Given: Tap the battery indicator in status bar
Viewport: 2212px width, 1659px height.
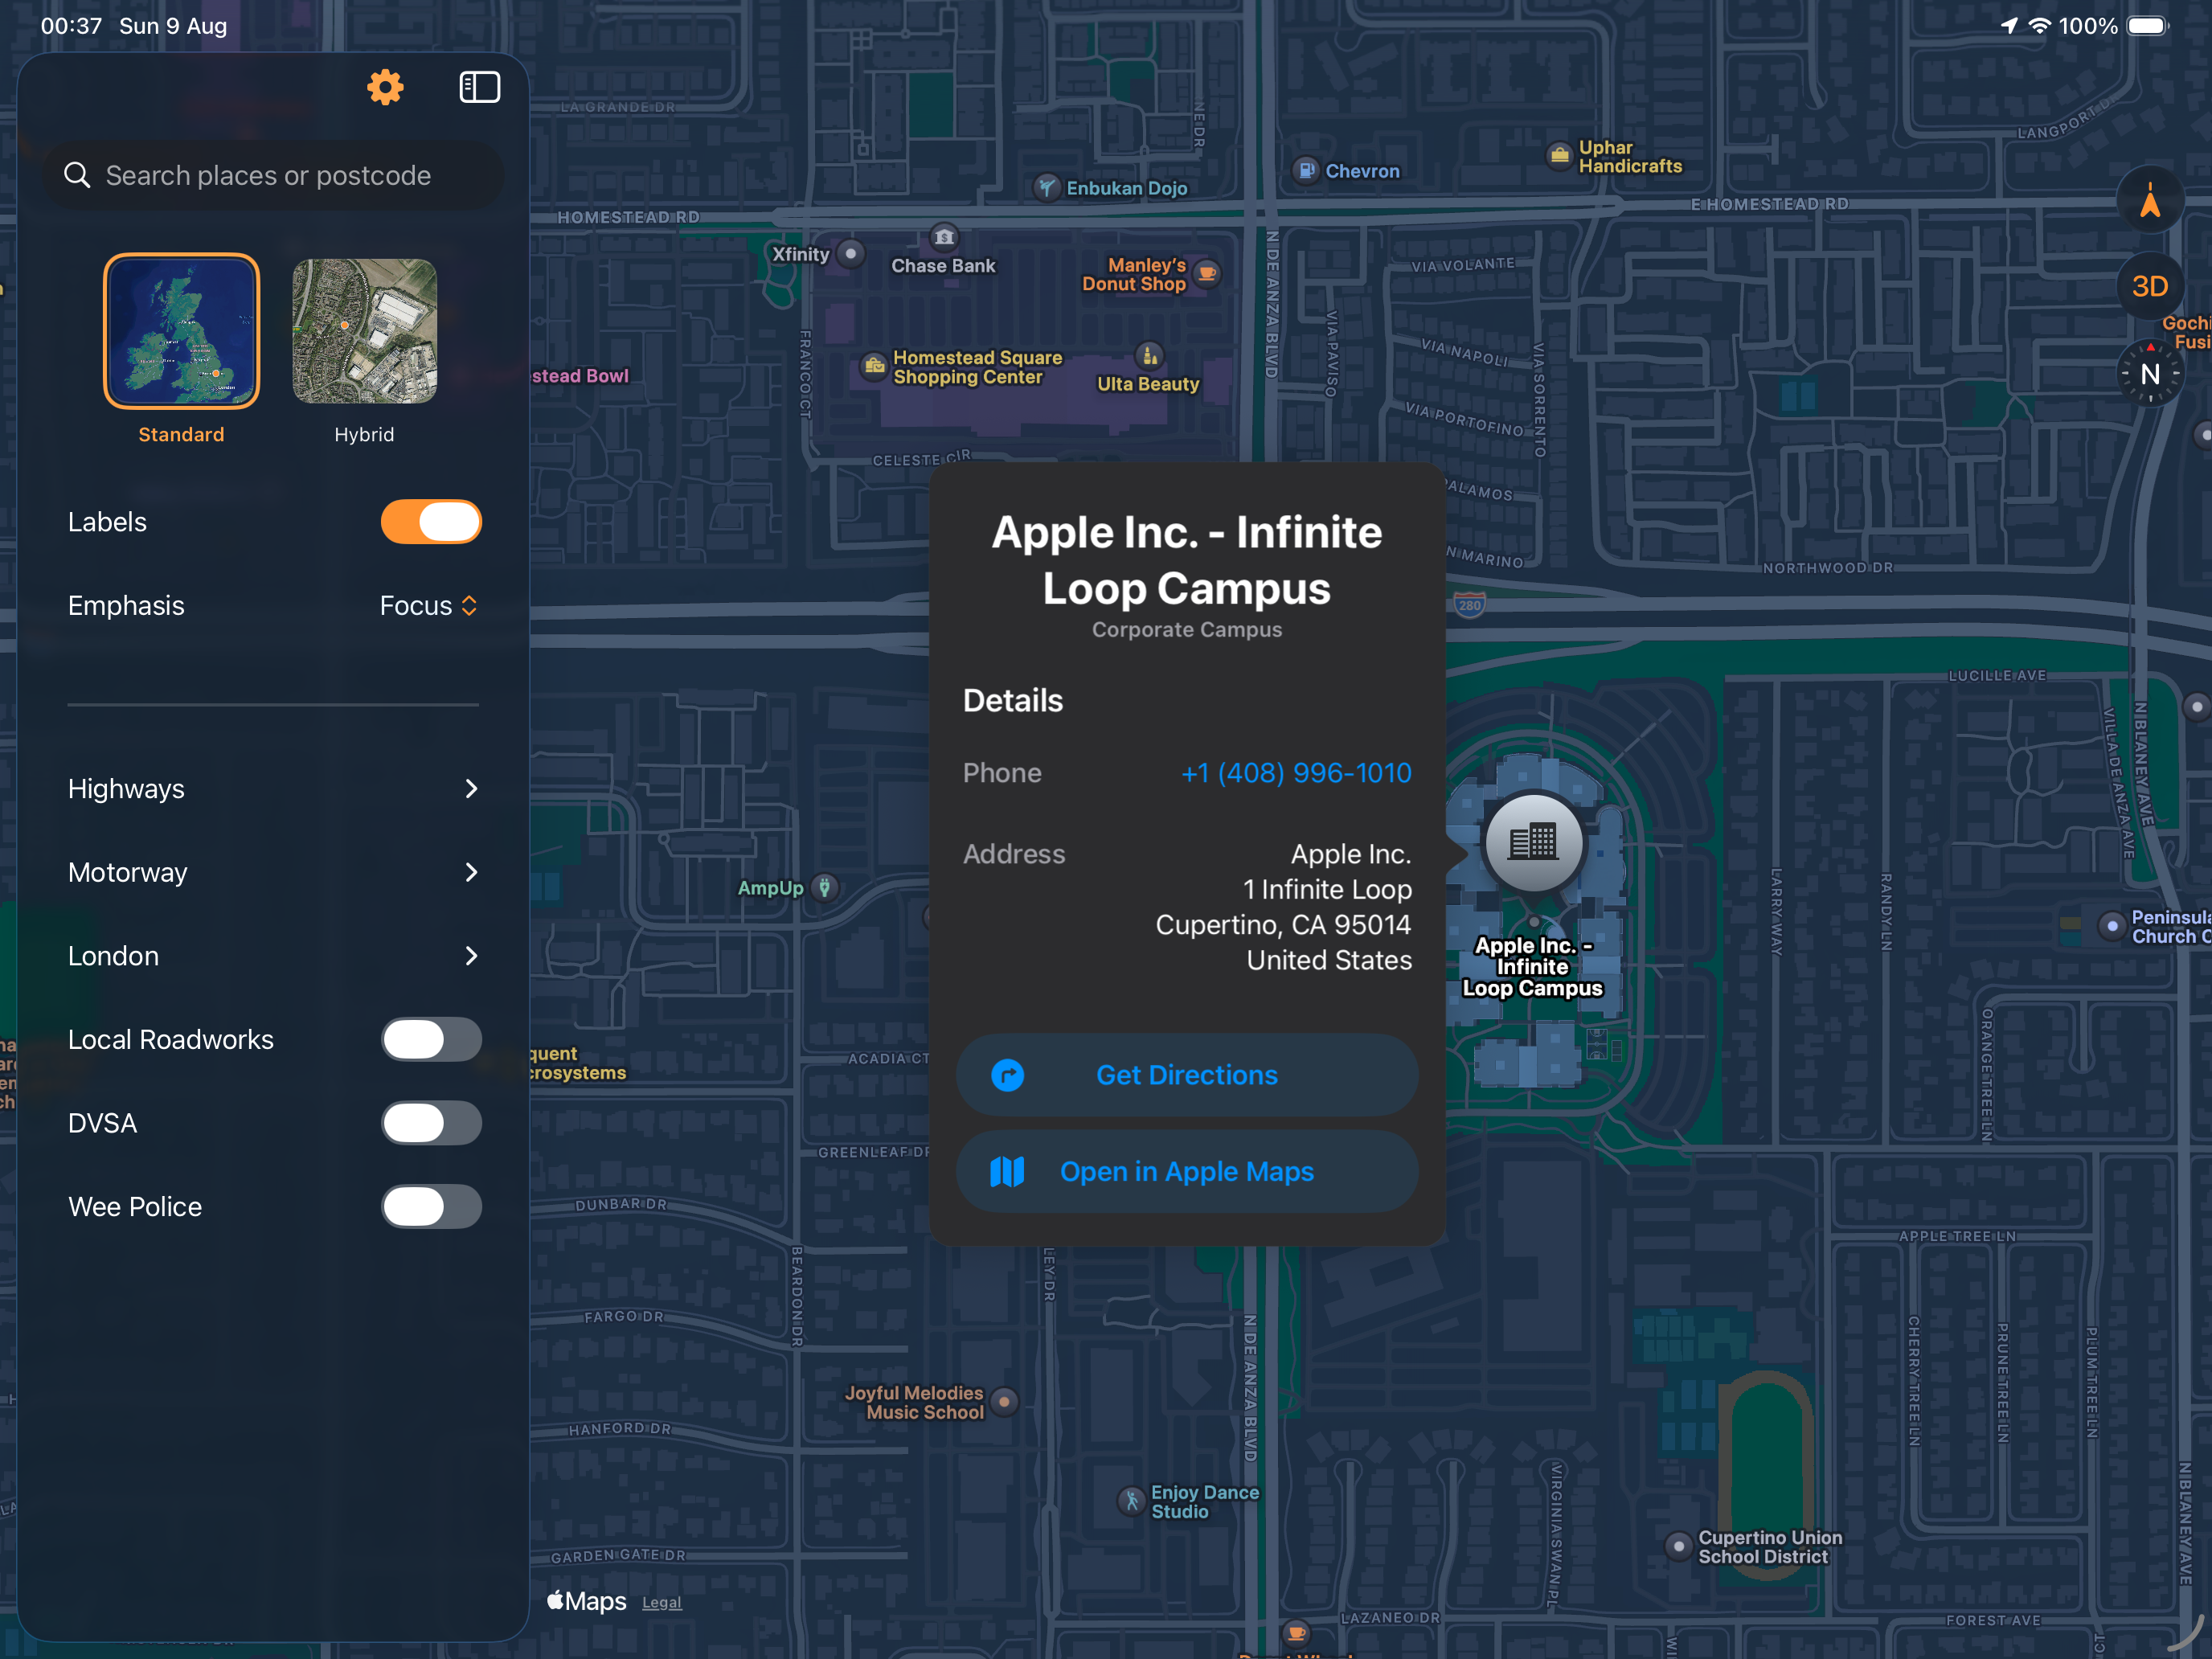Looking at the screenshot, I should tap(2147, 26).
